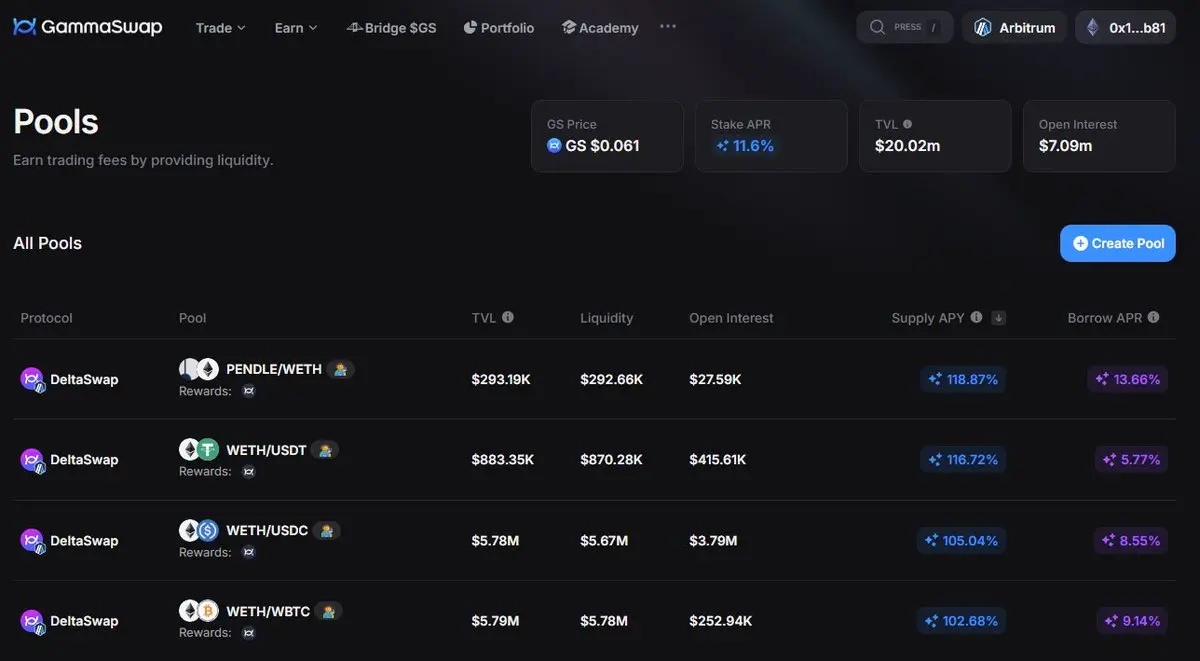Click the 8.55% Borrow APR badge

tap(1132, 540)
